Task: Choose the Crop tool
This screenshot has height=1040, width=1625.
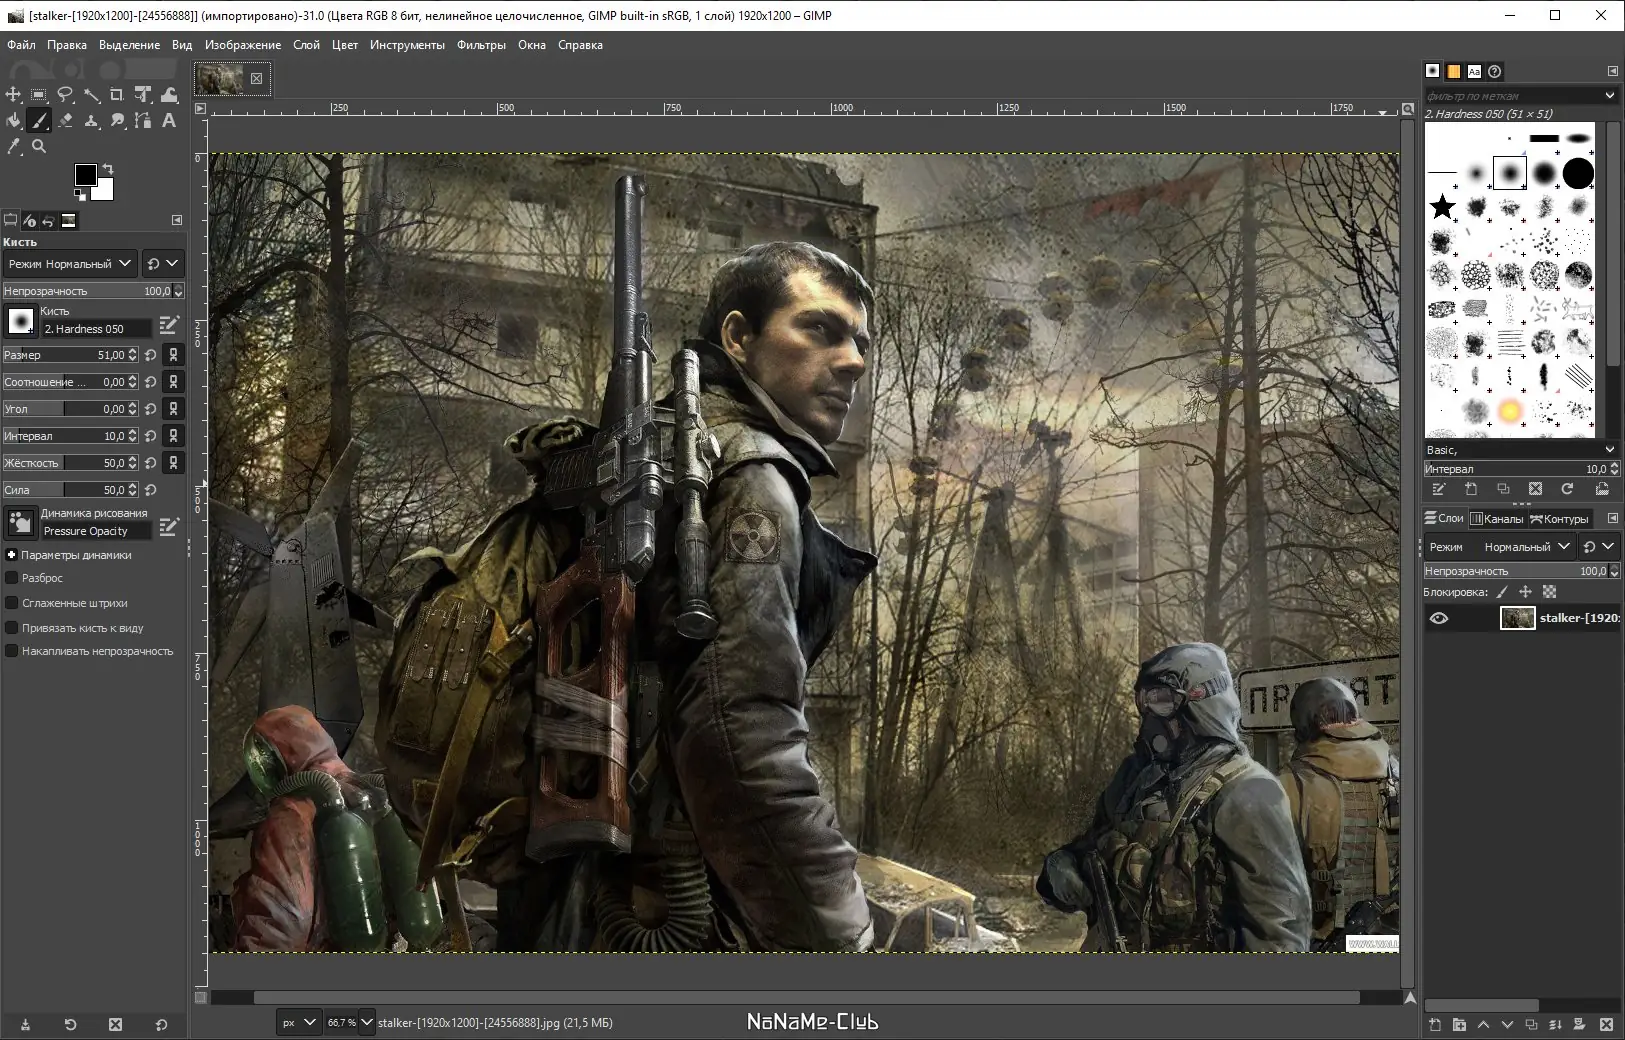Action: pos(115,95)
